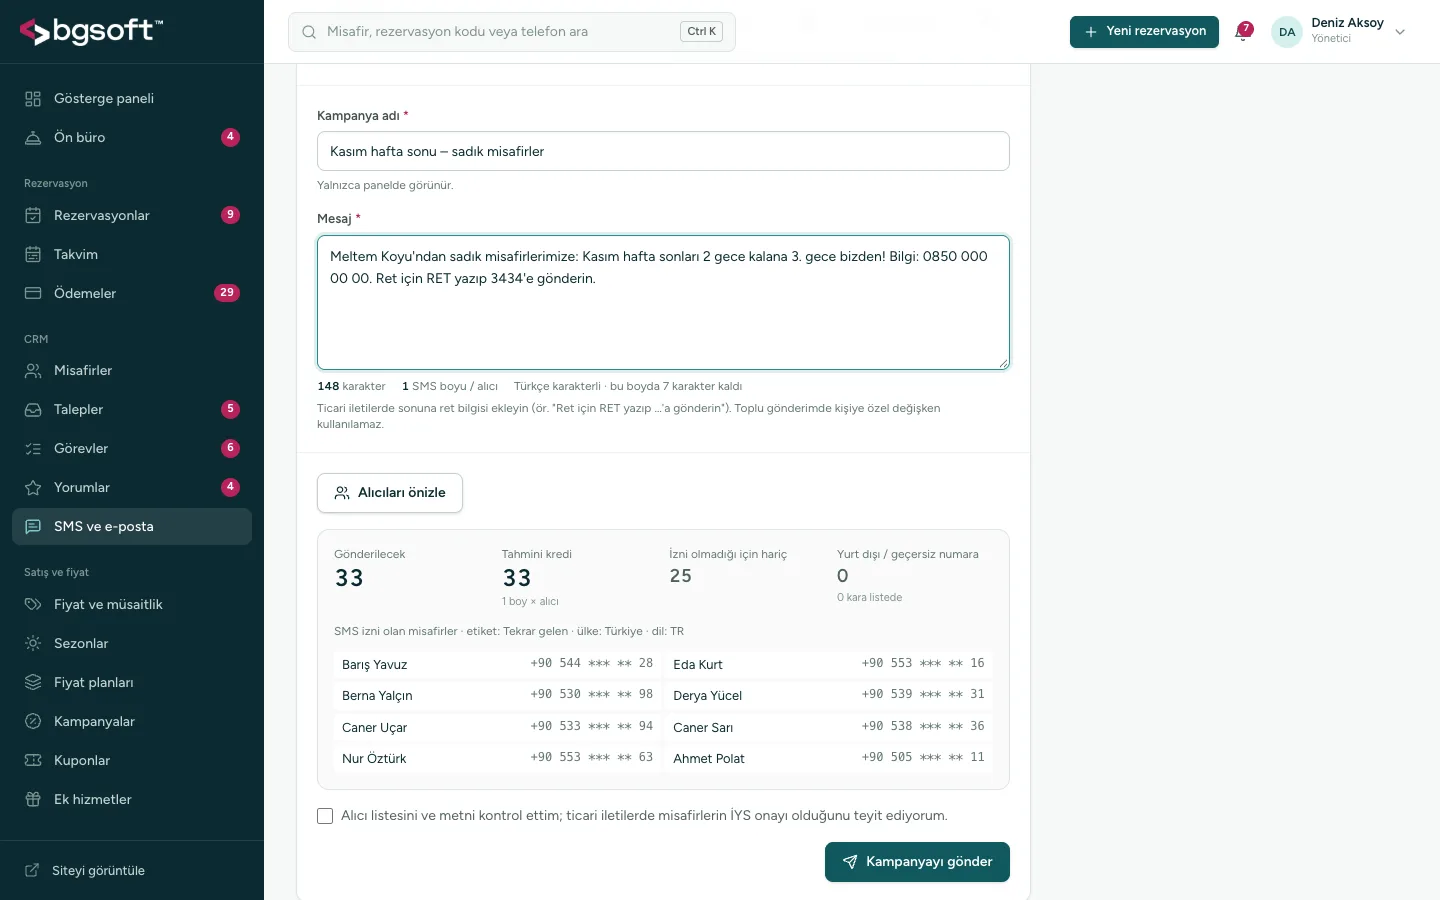Click the Ödemeler card icon
This screenshot has width=1440, height=900.
click(x=33, y=293)
